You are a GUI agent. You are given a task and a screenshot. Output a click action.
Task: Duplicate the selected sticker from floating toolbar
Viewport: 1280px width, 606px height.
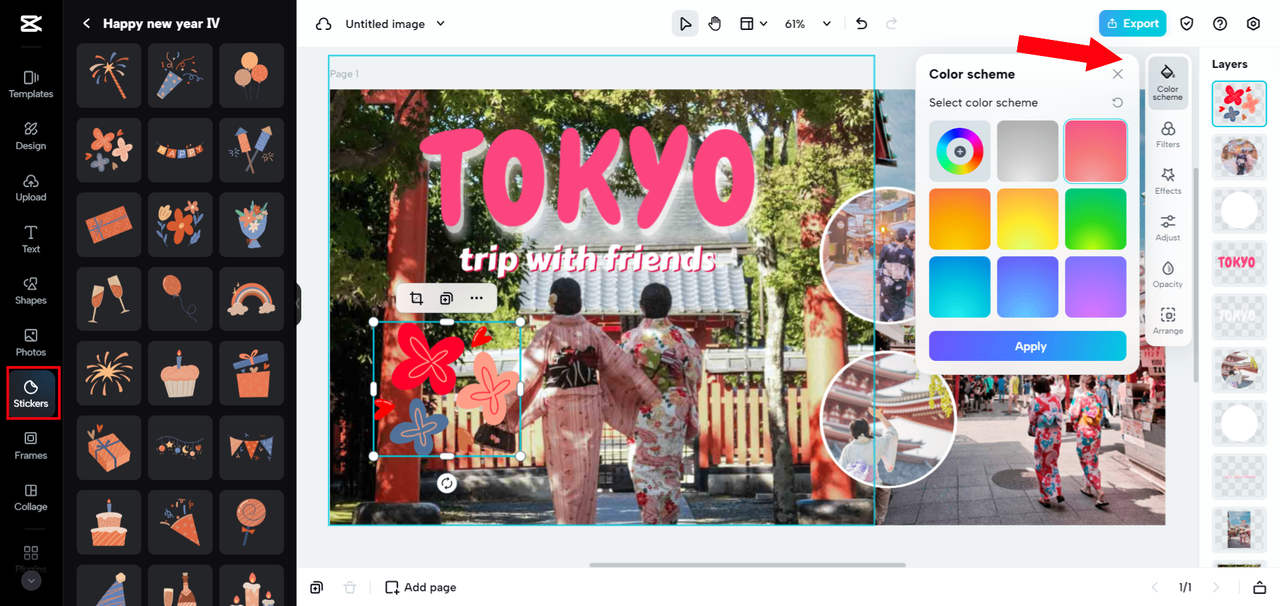tap(446, 298)
